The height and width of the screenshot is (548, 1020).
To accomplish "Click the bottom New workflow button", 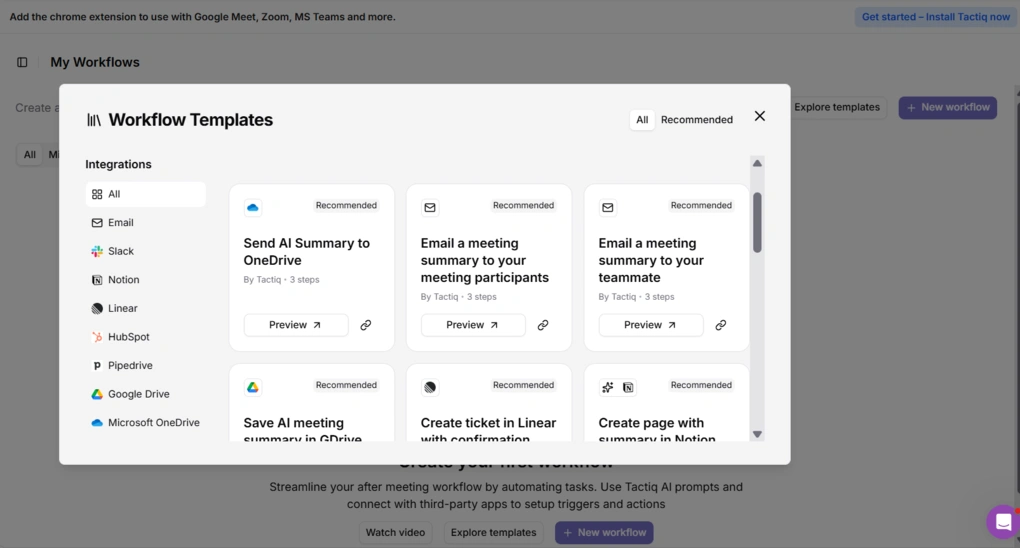I will click(x=604, y=532).
